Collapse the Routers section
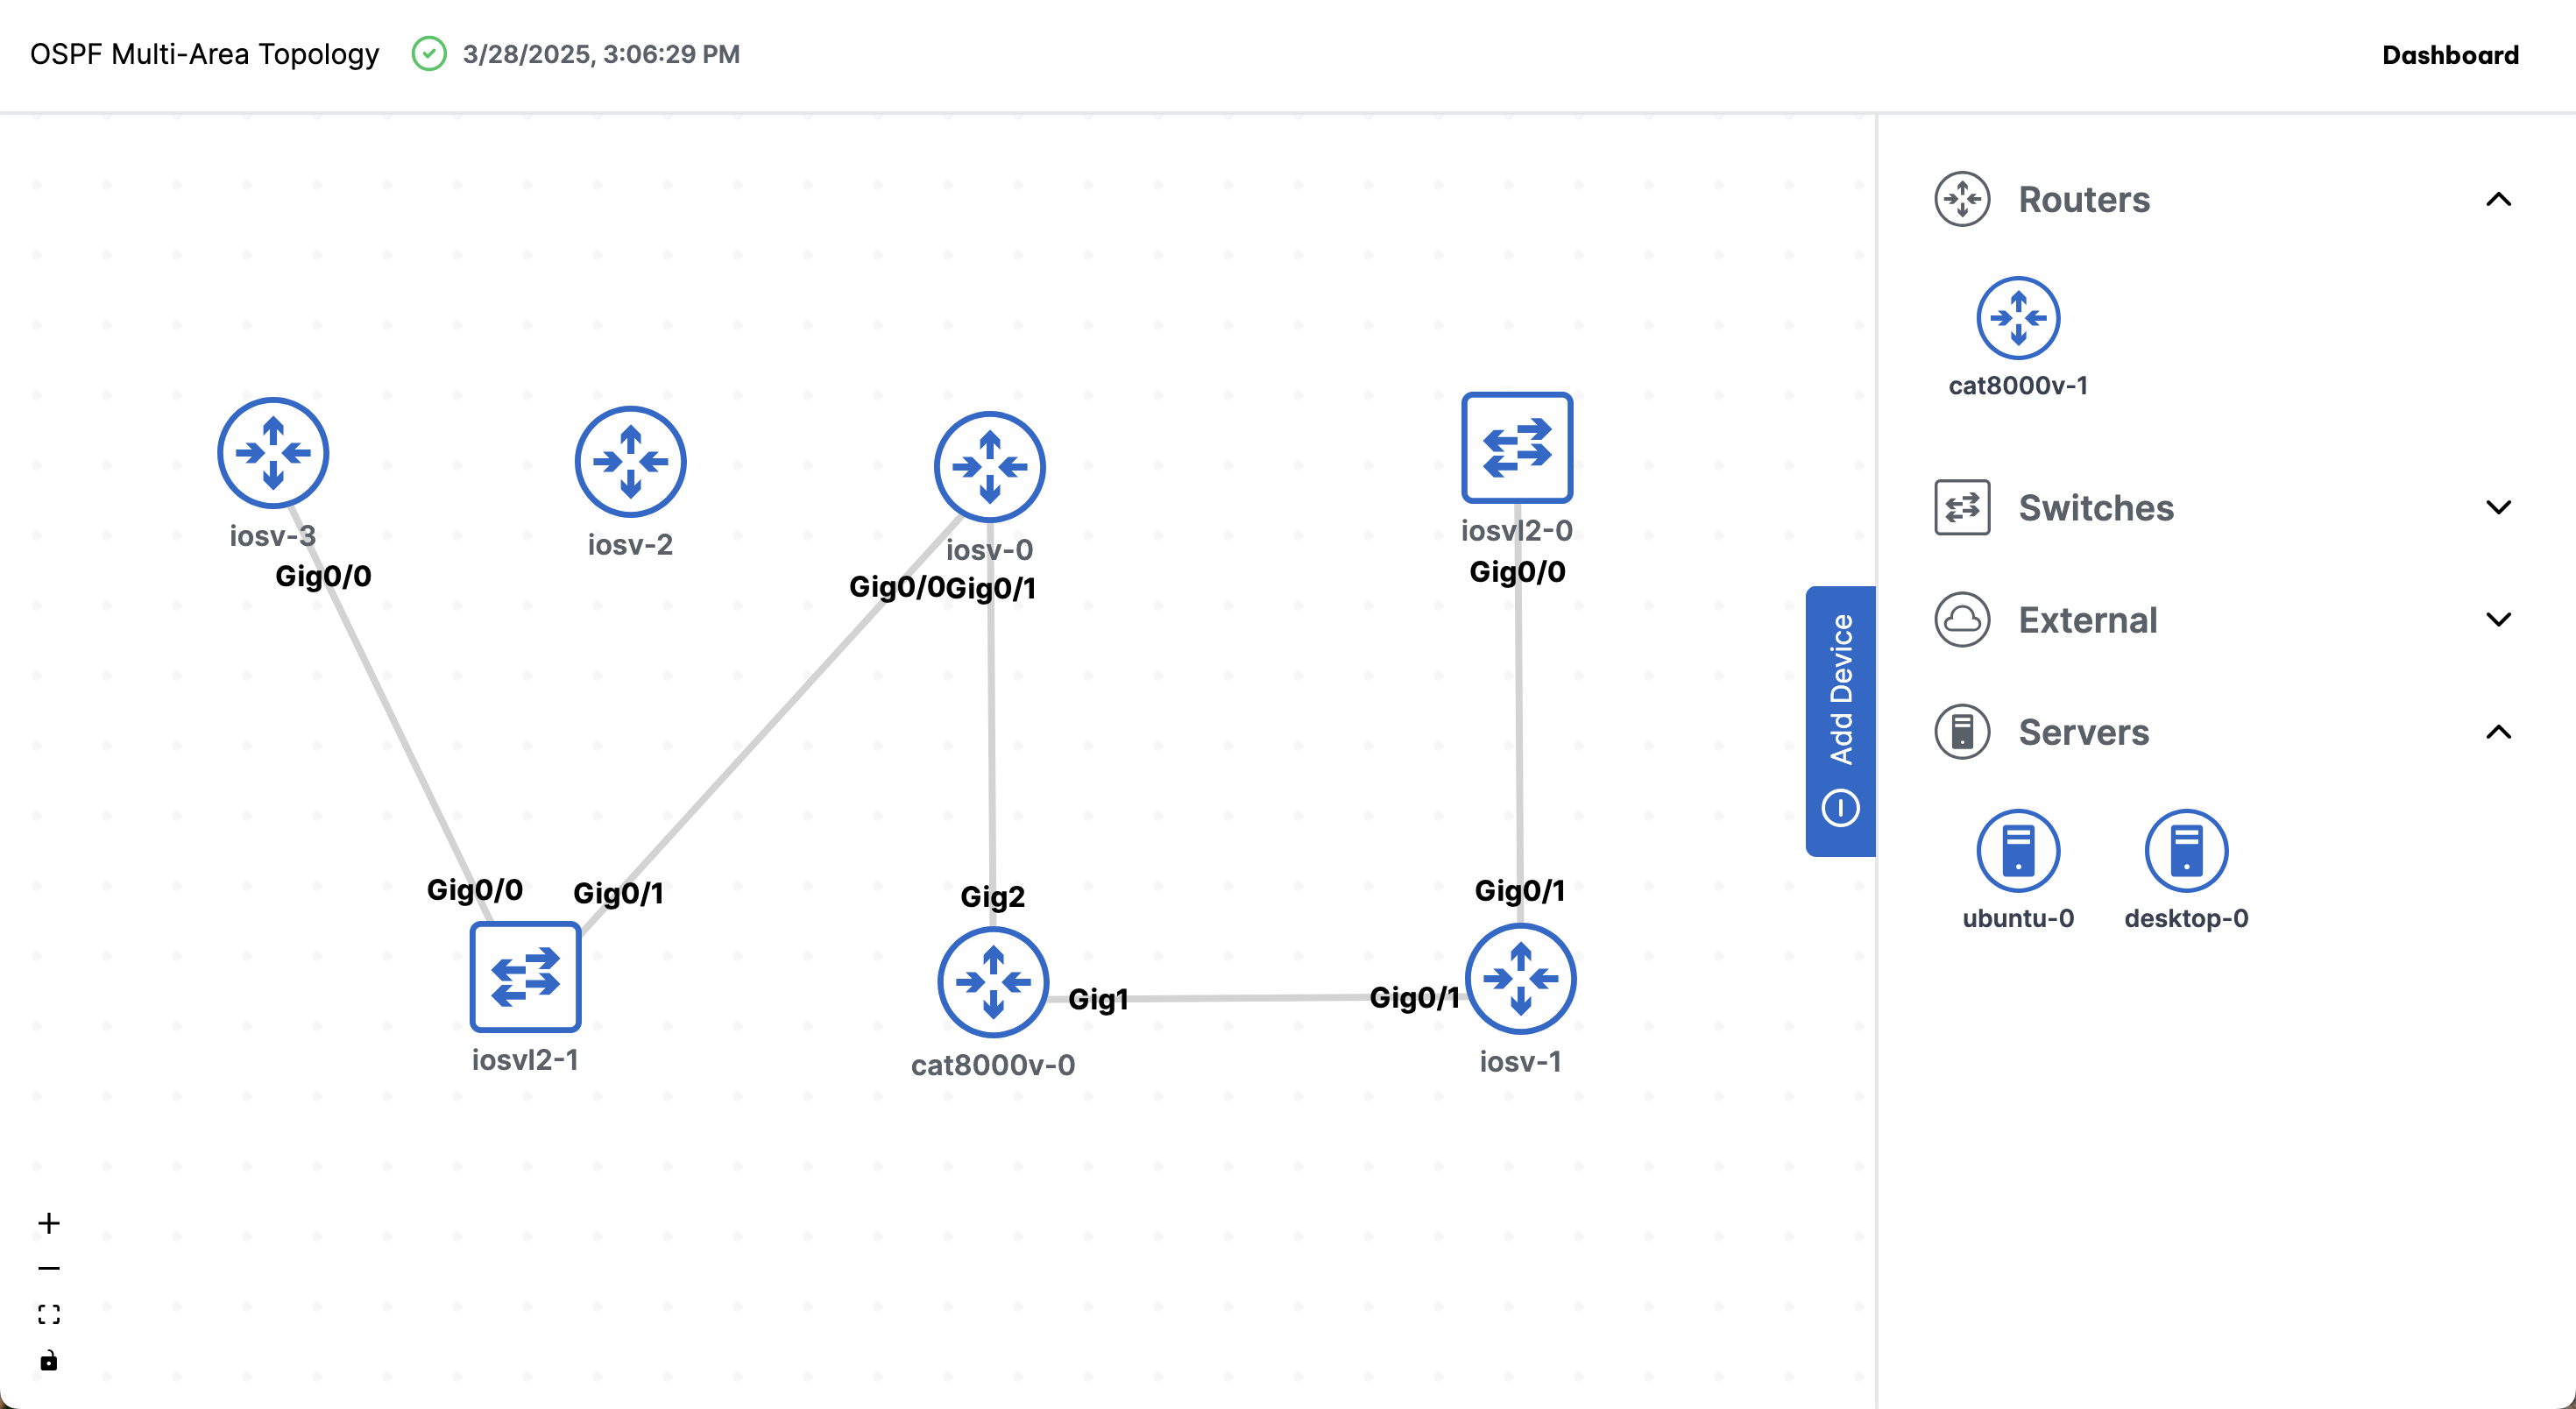The height and width of the screenshot is (1409, 2576). (2500, 199)
